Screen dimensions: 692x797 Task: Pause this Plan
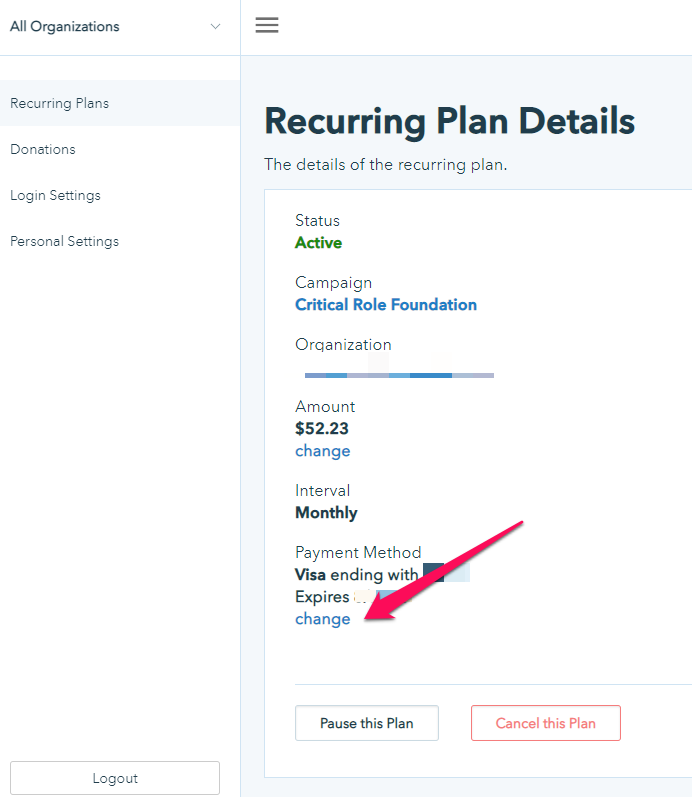(367, 723)
